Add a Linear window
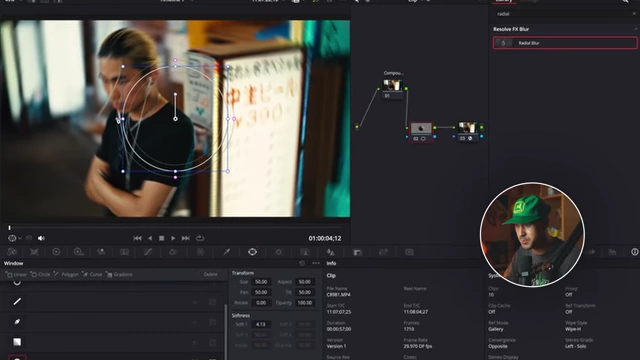640x360 pixels. tap(16, 274)
